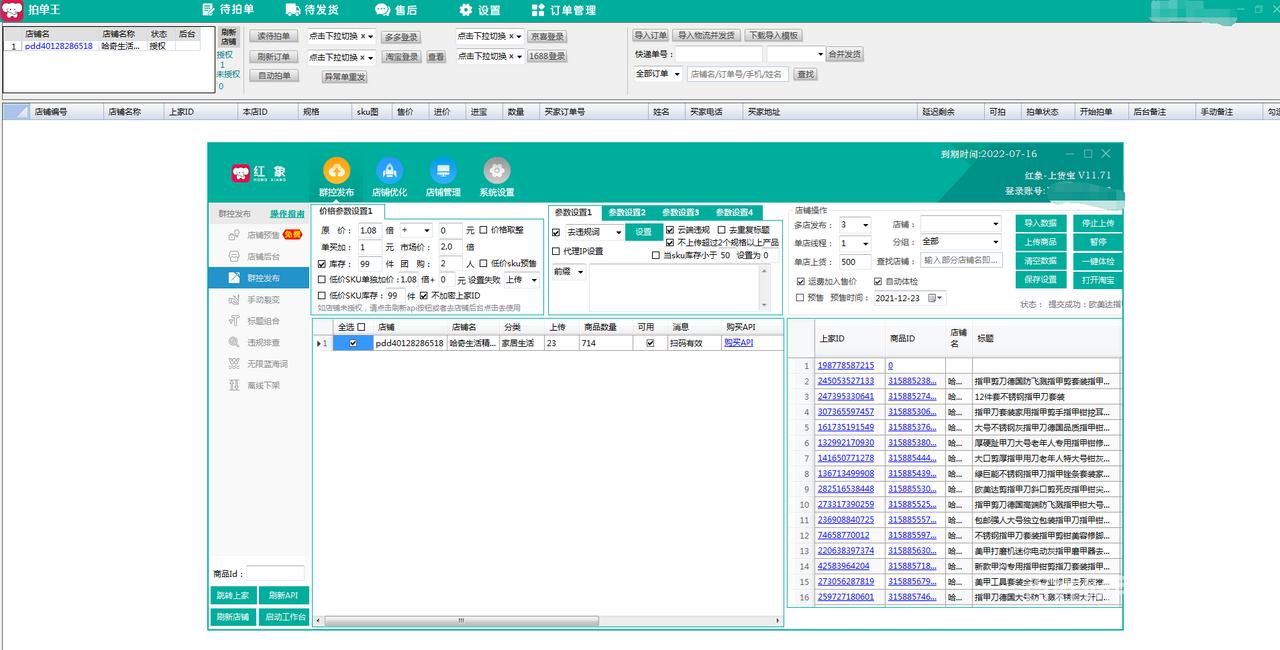Click 保存设置 button

point(1040,280)
